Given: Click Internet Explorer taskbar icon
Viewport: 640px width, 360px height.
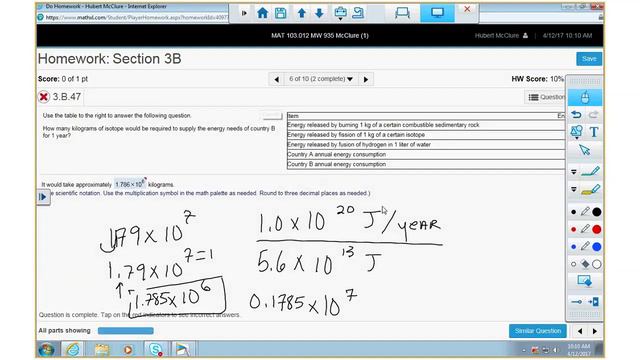Looking at the screenshot, I should point(73,350).
